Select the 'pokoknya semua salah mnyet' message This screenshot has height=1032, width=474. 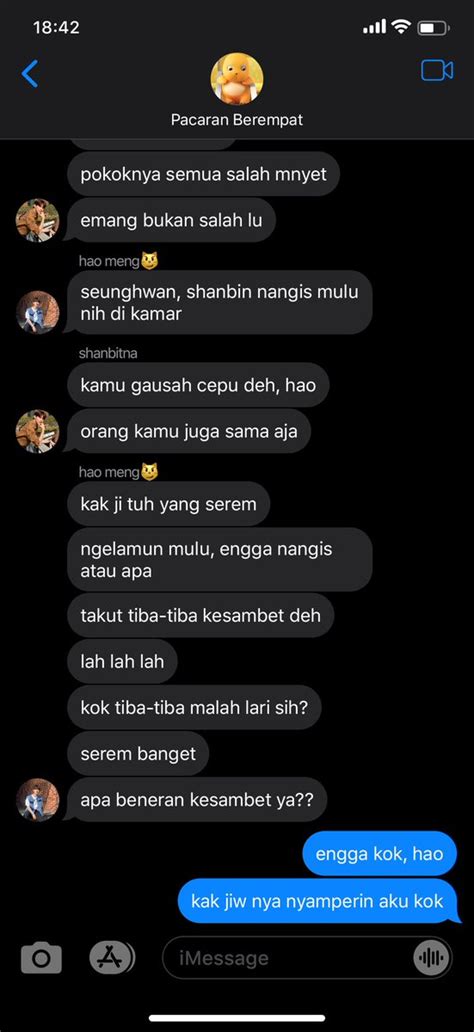point(203,174)
